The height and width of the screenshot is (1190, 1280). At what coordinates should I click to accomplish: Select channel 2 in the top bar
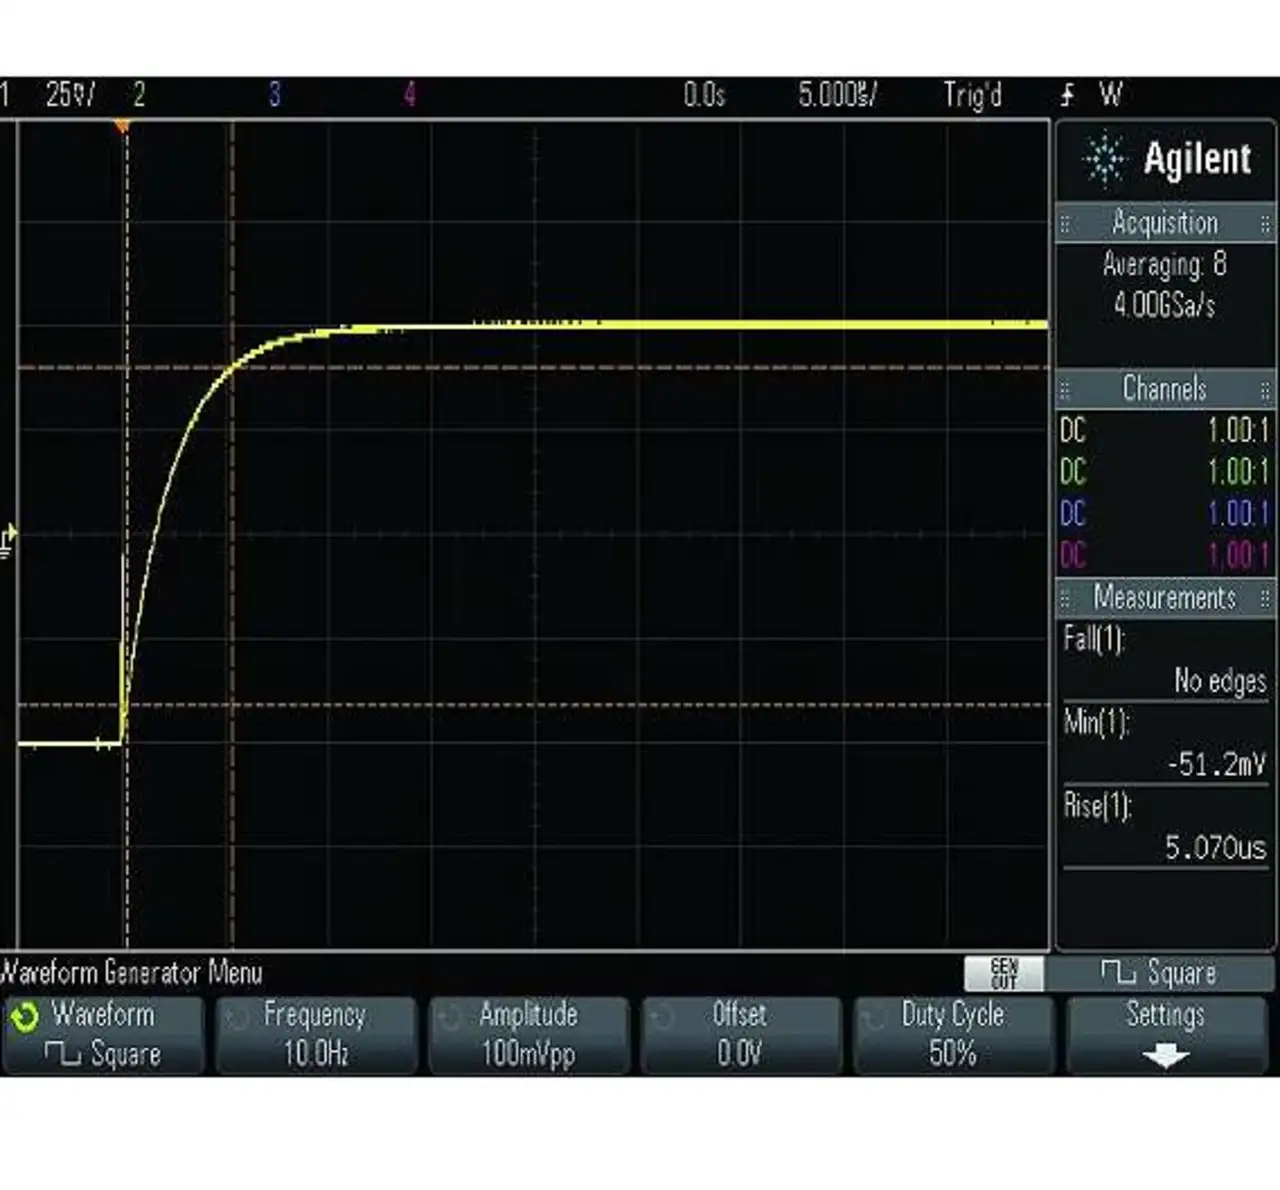[139, 96]
